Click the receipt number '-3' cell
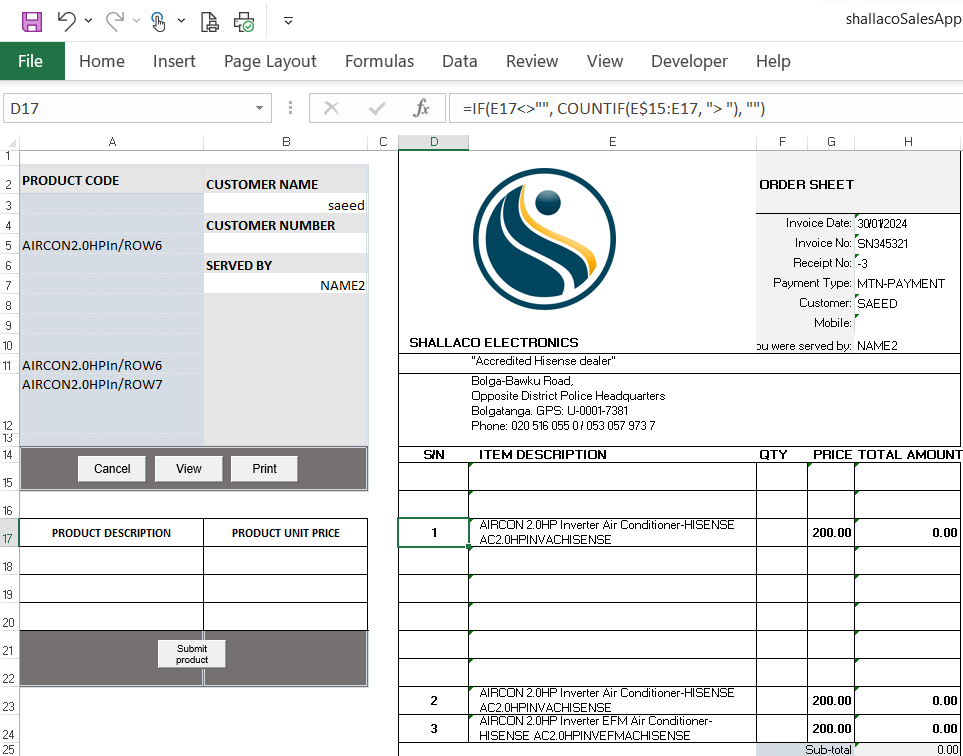The width and height of the screenshot is (963, 756). click(x=908, y=263)
